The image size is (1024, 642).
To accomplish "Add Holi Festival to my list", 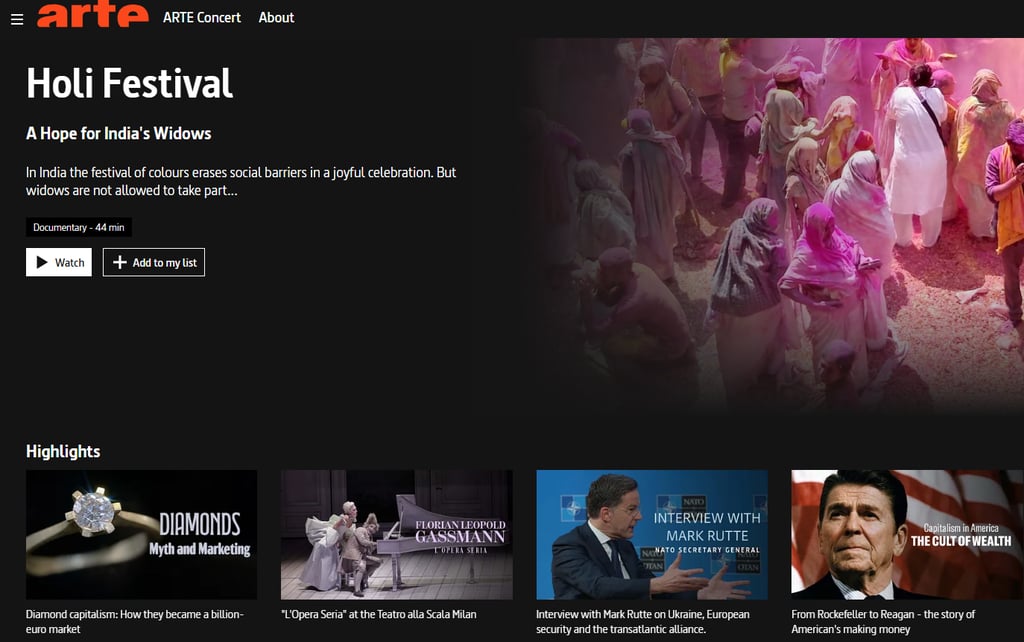I will pos(153,262).
